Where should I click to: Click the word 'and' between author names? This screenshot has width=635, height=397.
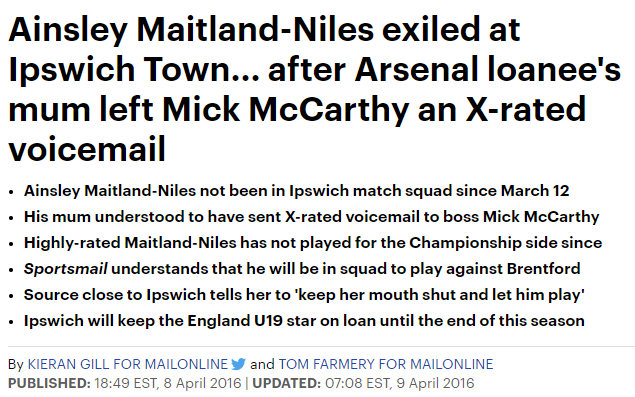(x=262, y=364)
